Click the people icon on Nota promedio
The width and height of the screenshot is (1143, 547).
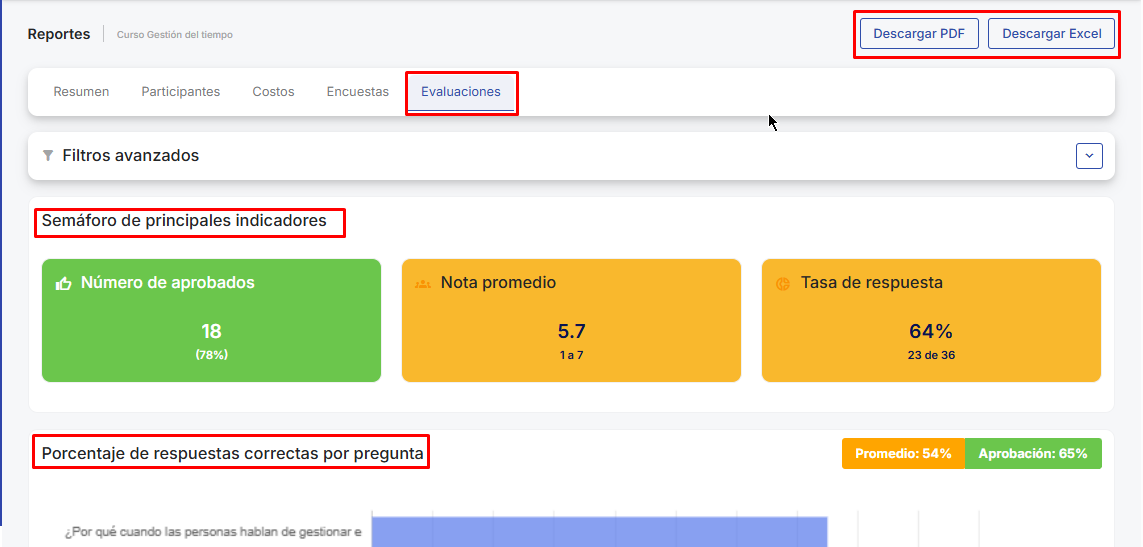423,284
